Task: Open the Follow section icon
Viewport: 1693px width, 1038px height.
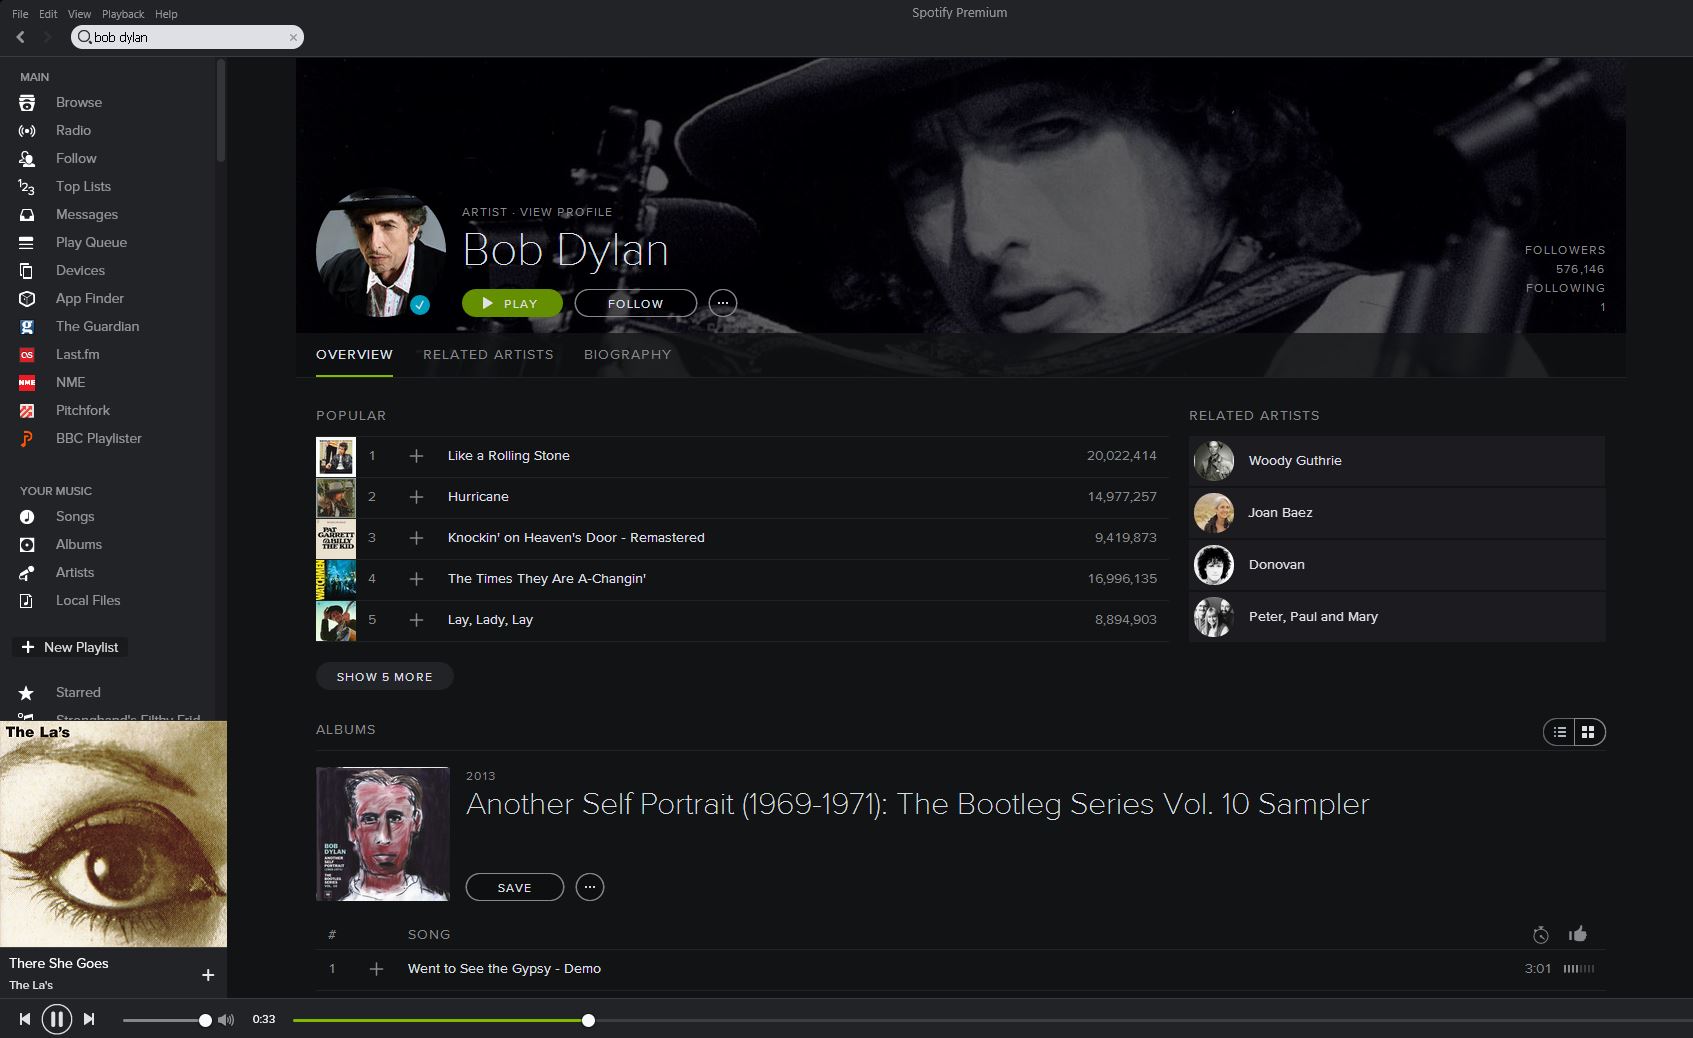Action: 27,158
